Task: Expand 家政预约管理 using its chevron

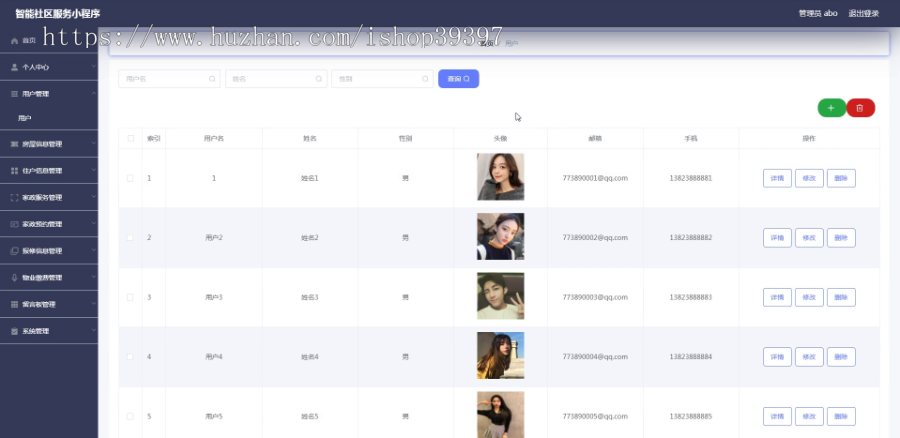Action: pyautogui.click(x=94, y=223)
